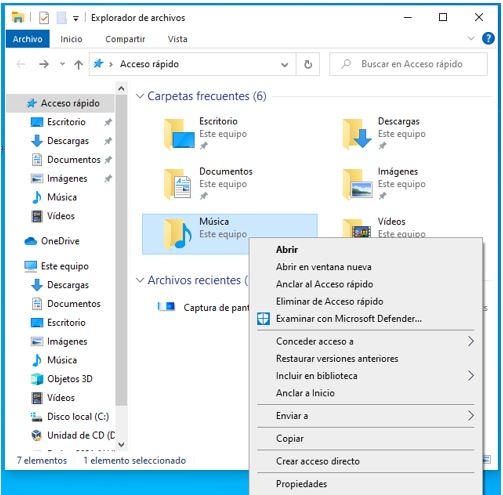Viewport: 503px width, 495px height.
Task: Open the Archivo ribbon tab
Action: (x=28, y=39)
